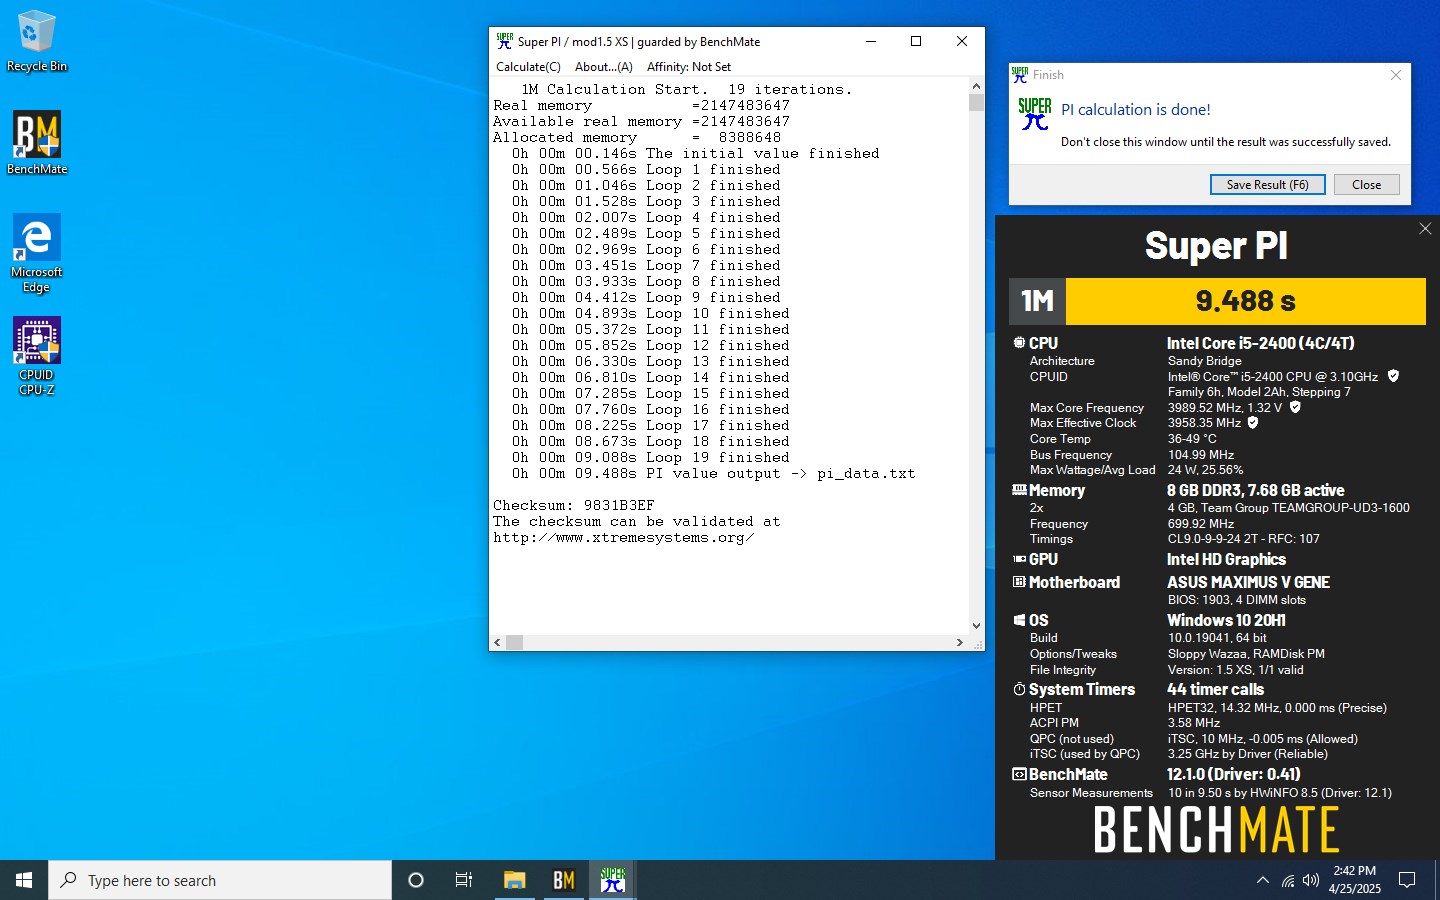The image size is (1440, 900).
Task: Close the Finish dialog with X
Action: 1396,75
